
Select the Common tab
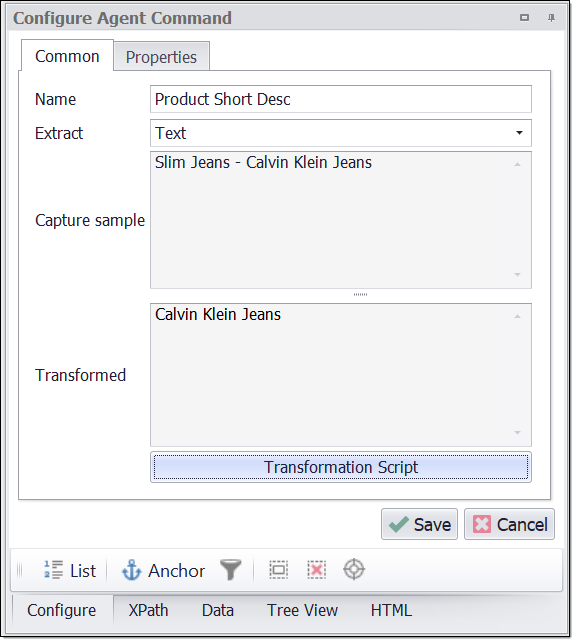(67, 56)
